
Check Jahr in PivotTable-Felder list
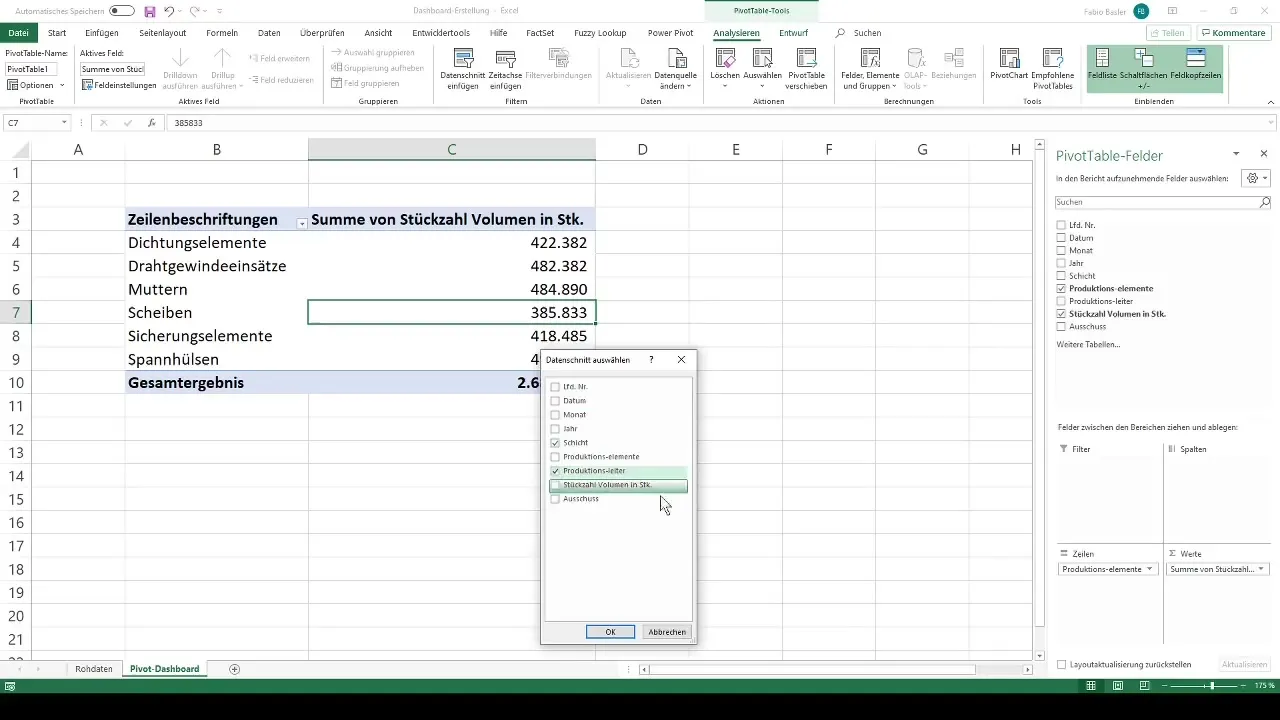pos(1061,263)
